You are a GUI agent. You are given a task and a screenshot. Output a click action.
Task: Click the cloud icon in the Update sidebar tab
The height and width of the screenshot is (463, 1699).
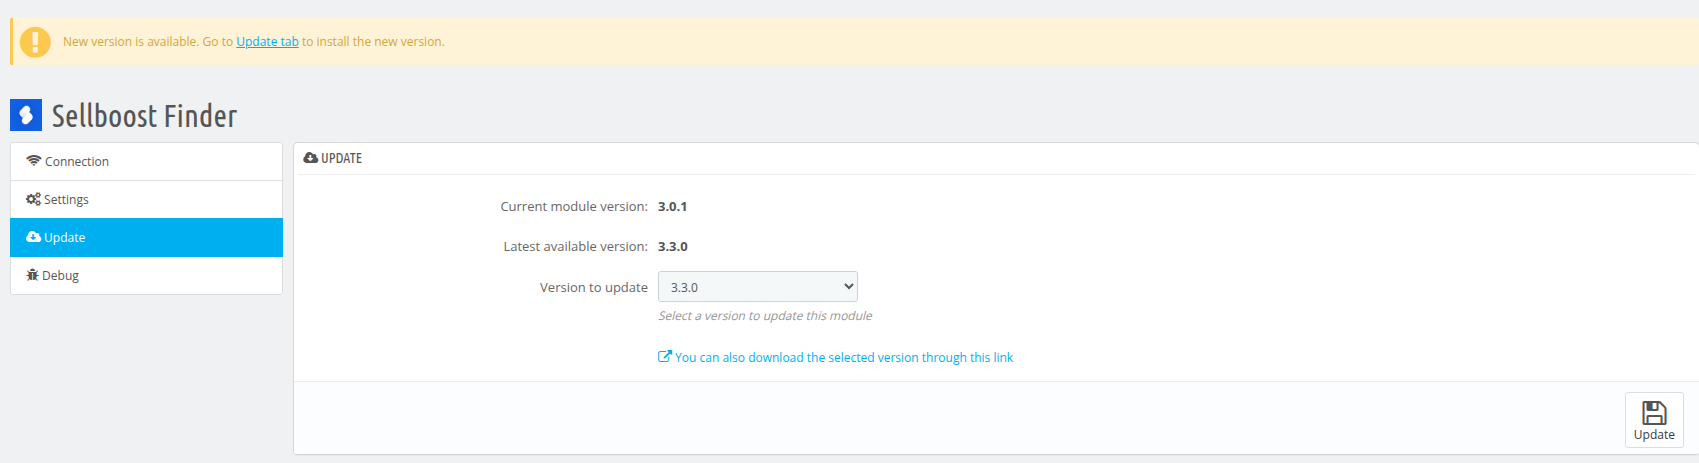click(x=33, y=237)
